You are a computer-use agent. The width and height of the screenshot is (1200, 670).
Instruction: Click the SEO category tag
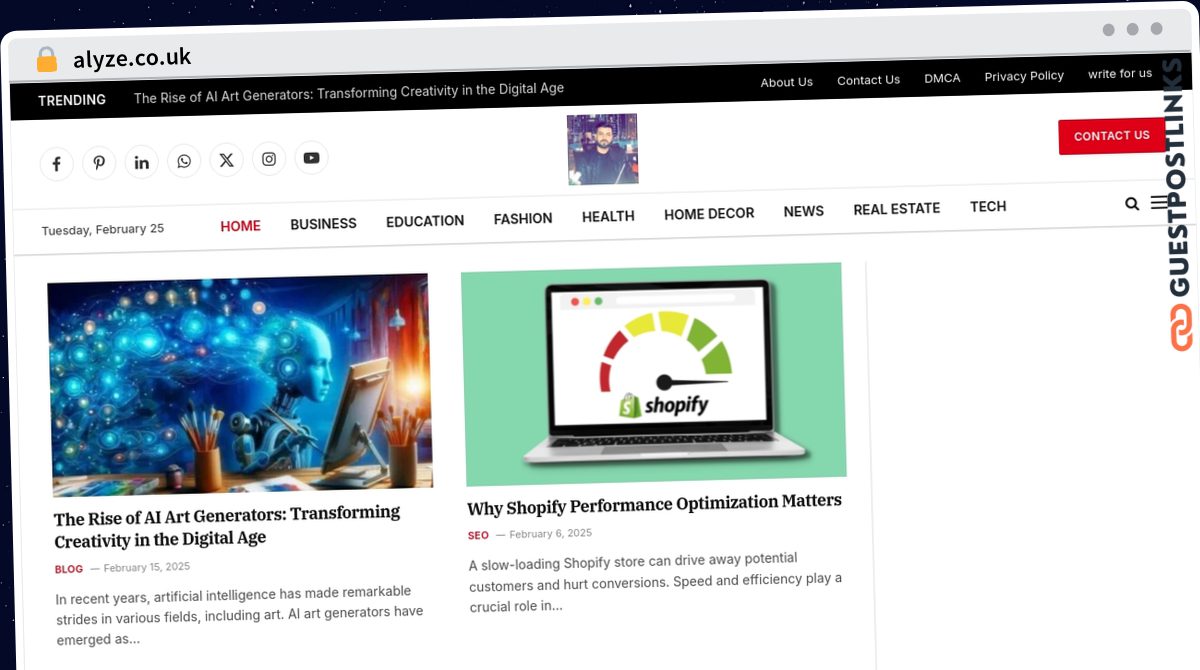click(478, 535)
